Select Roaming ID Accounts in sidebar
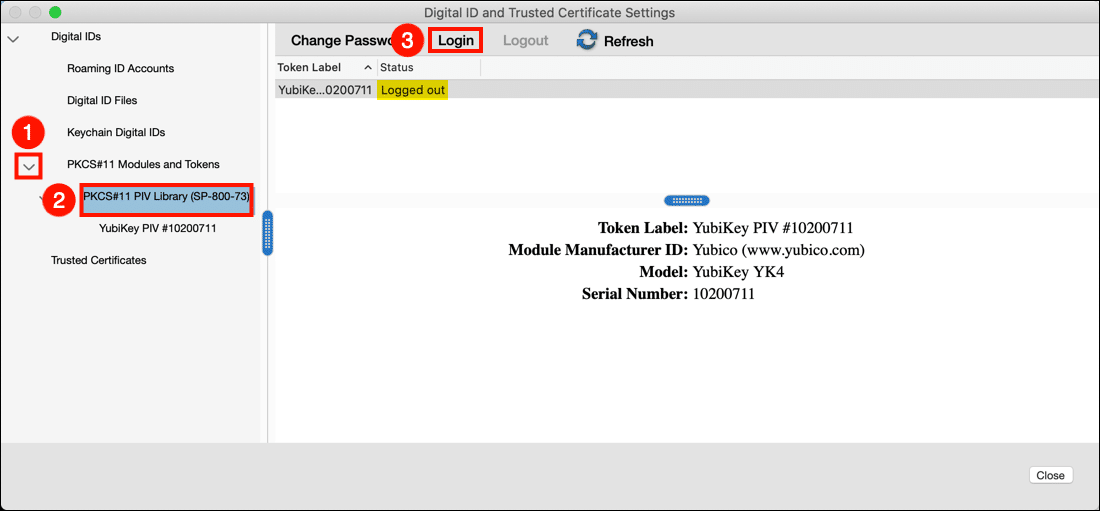Image resolution: width=1100 pixels, height=511 pixels. (120, 69)
